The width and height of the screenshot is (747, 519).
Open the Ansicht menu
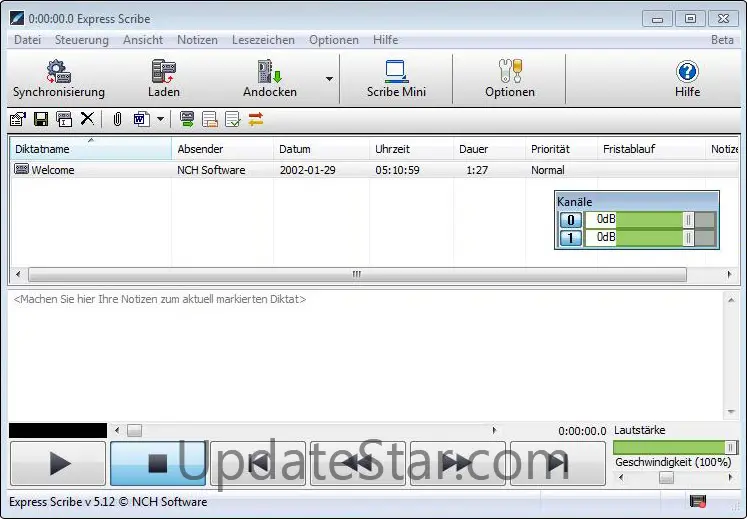[143, 40]
